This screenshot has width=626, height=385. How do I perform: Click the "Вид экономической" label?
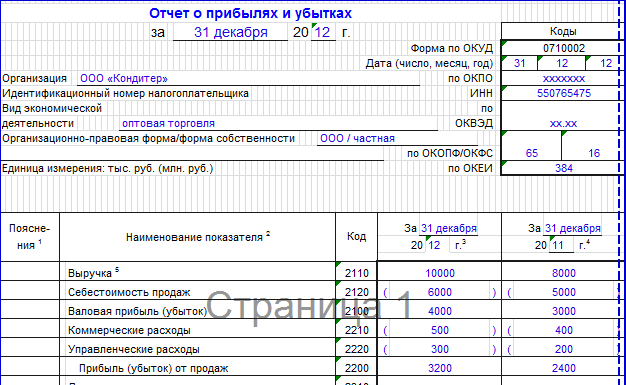tap(52, 109)
